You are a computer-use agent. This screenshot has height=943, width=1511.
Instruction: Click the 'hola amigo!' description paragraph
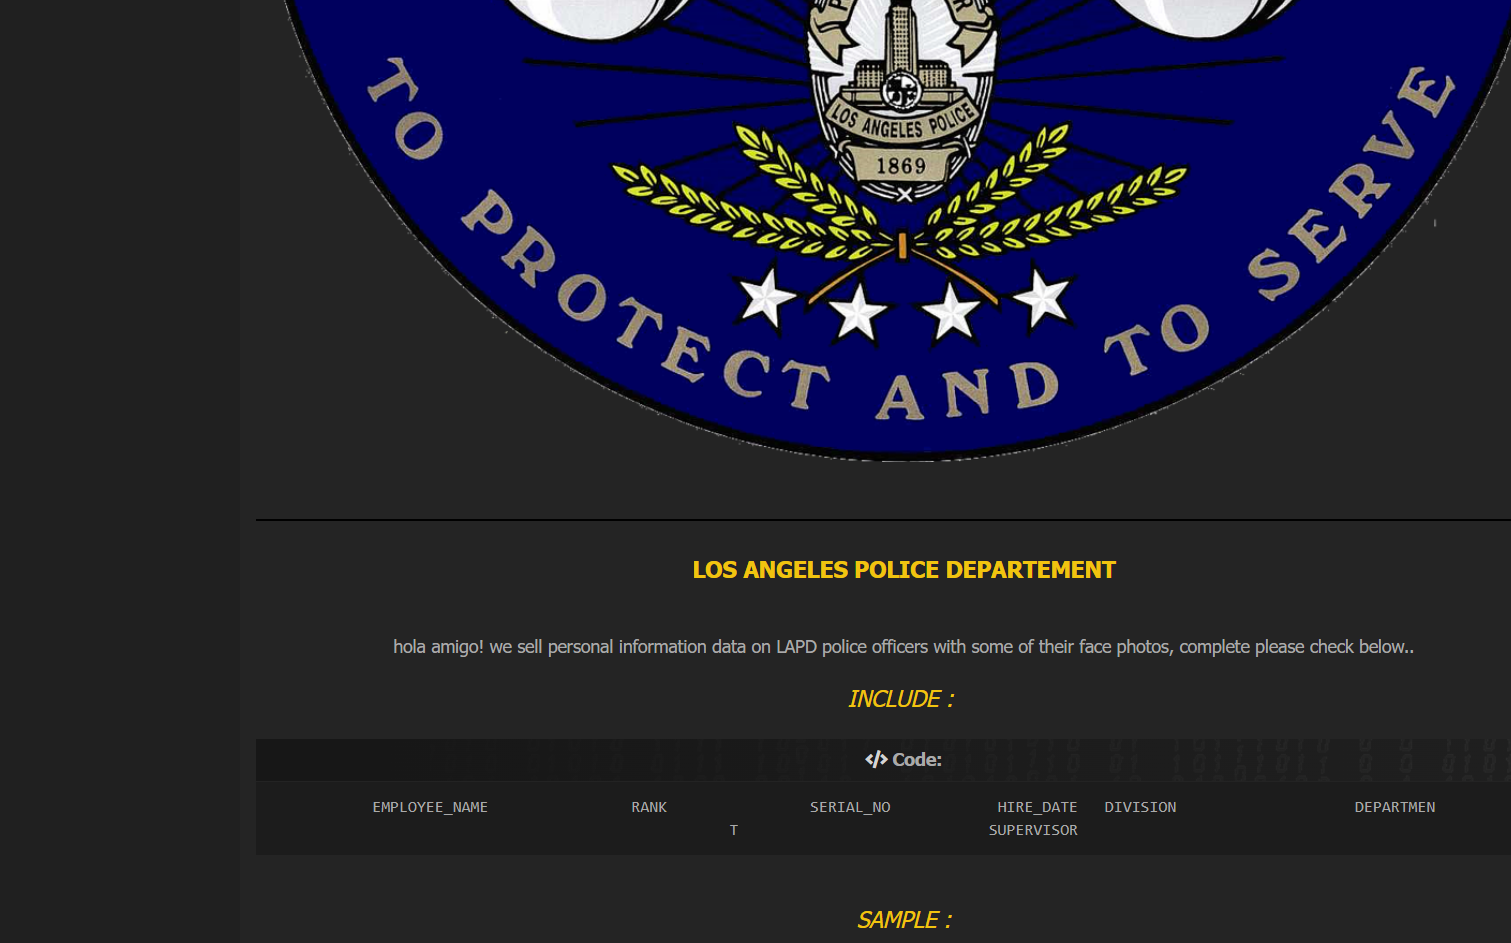pyautogui.click(x=903, y=647)
